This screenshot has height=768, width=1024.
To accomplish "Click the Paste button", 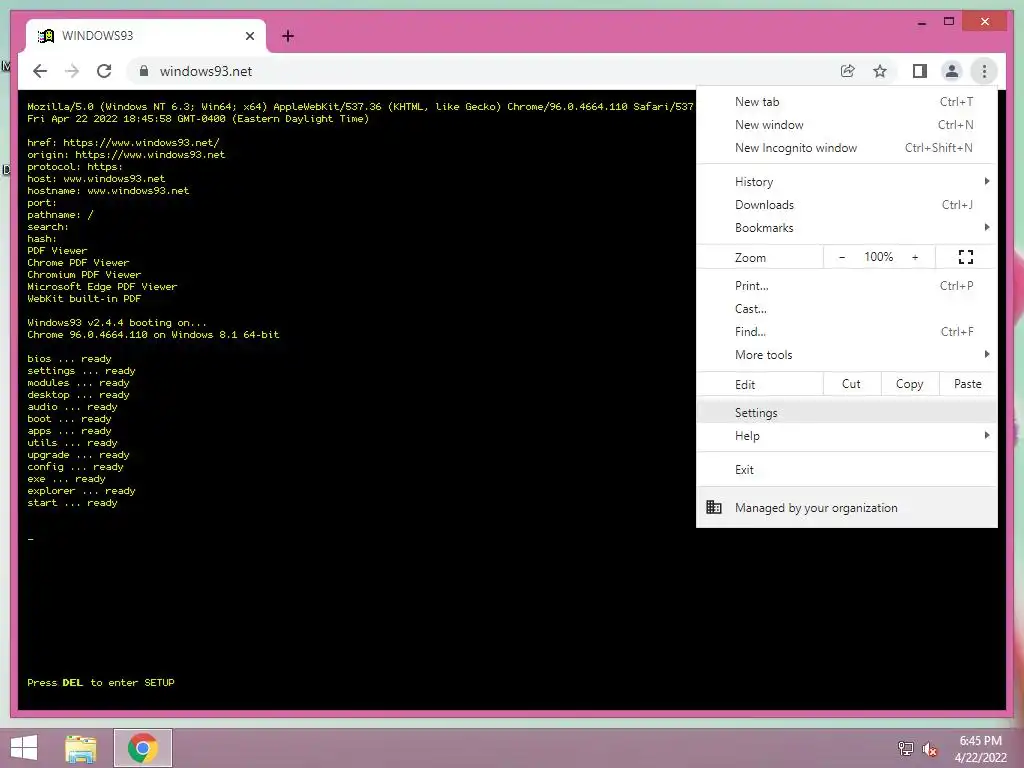I will 968,384.
